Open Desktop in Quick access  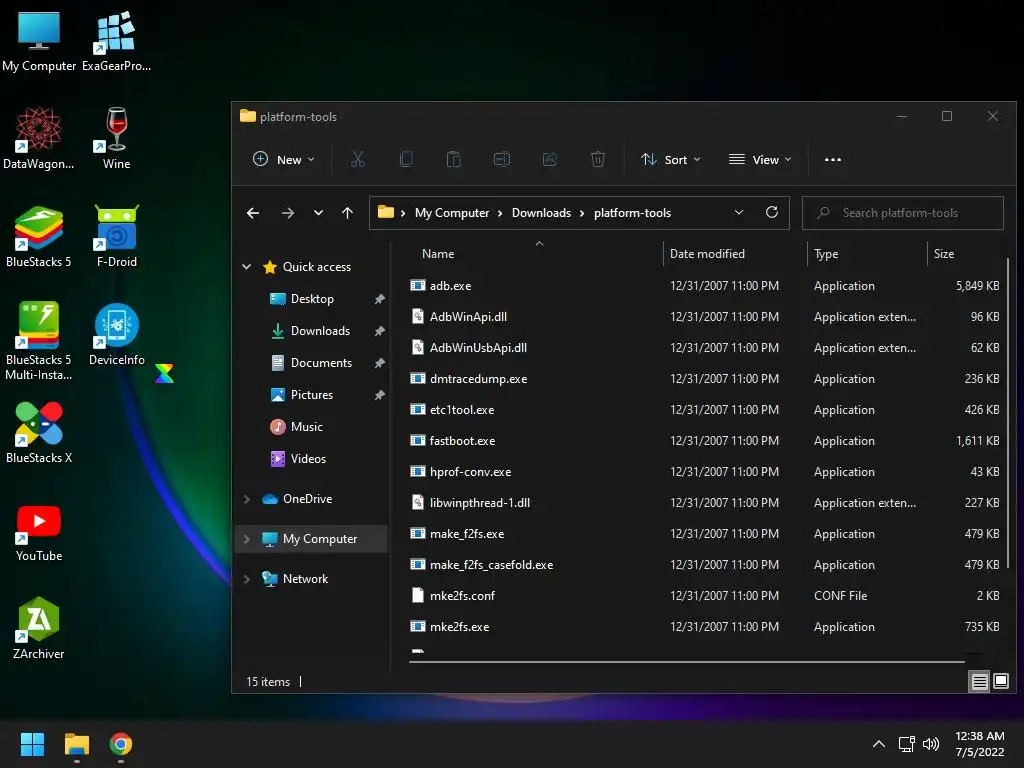312,298
